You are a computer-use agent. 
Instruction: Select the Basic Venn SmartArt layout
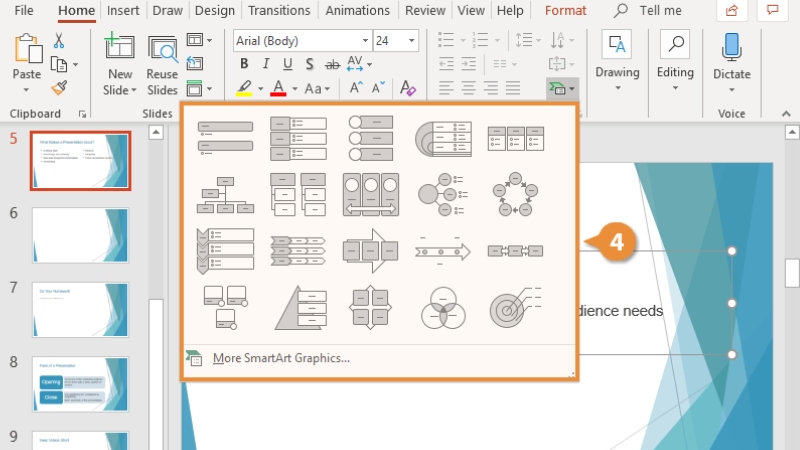[443, 308]
